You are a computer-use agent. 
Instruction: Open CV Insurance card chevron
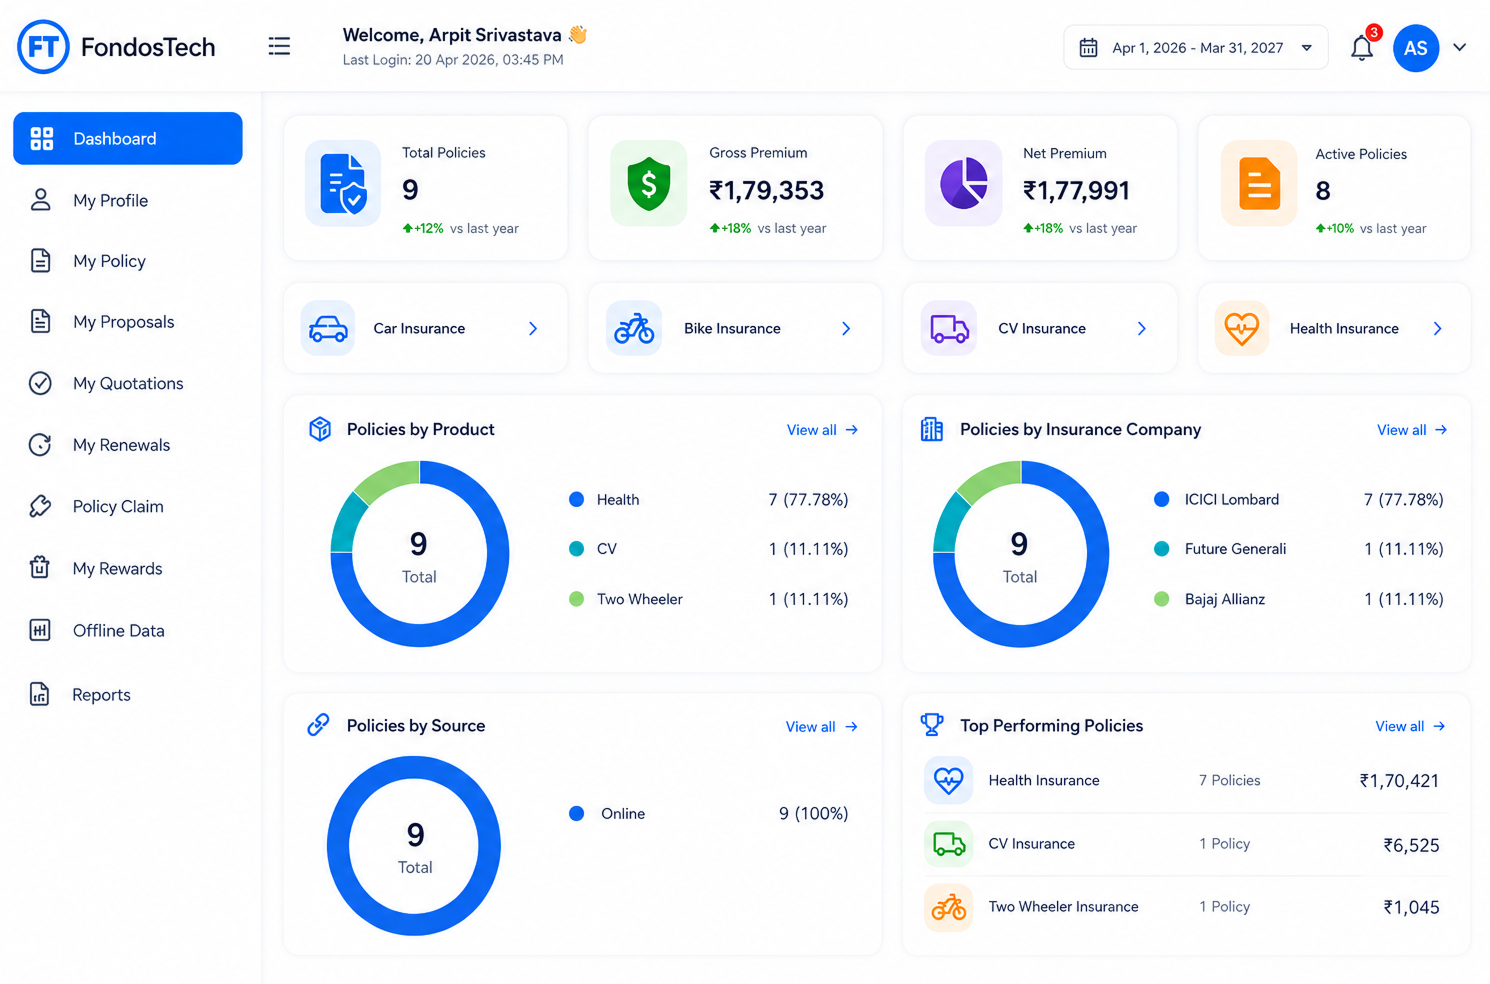click(1142, 328)
